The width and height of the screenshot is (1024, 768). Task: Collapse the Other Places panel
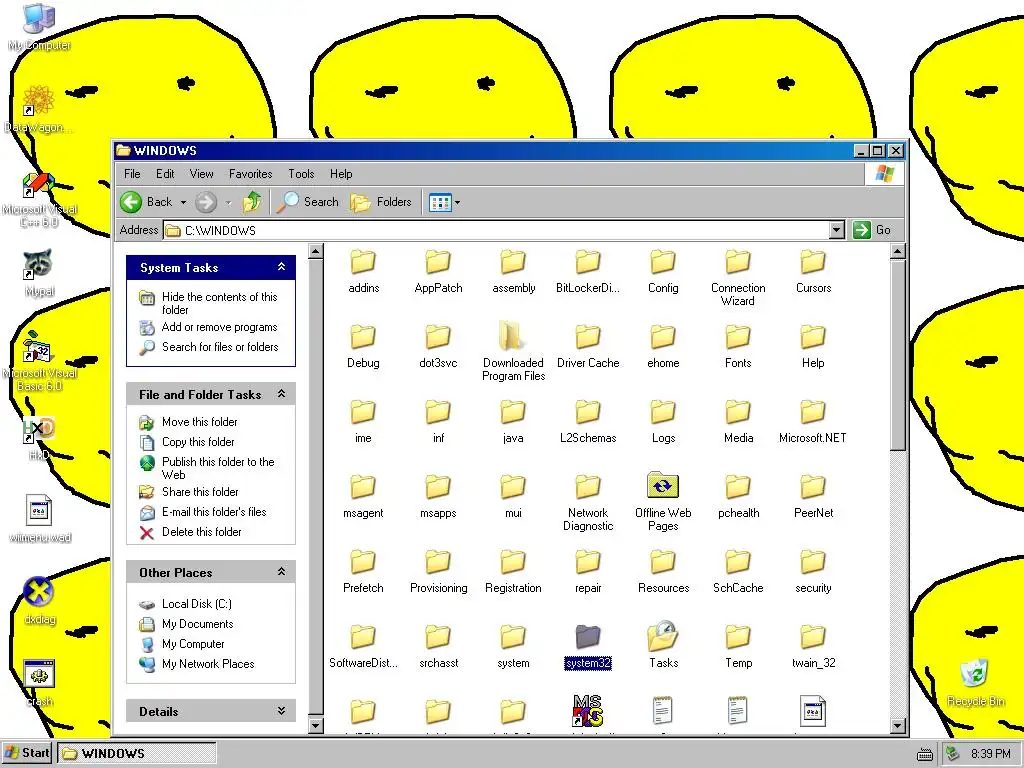pyautogui.click(x=281, y=572)
